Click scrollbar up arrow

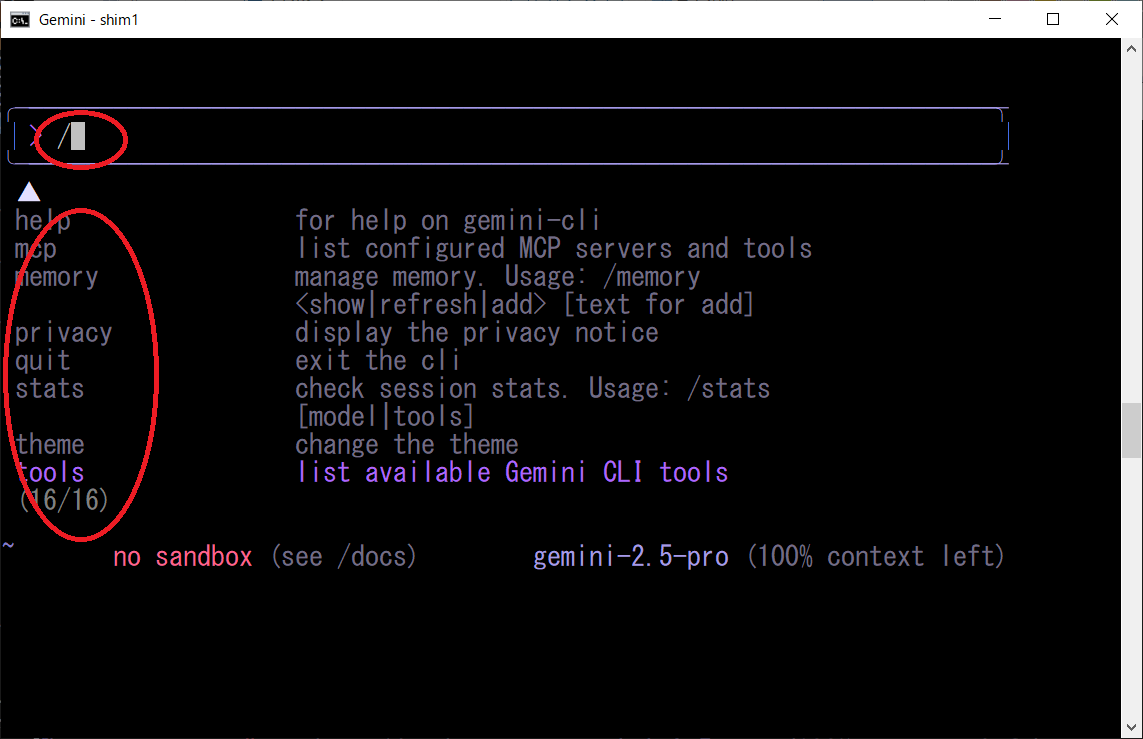tap(1131, 49)
